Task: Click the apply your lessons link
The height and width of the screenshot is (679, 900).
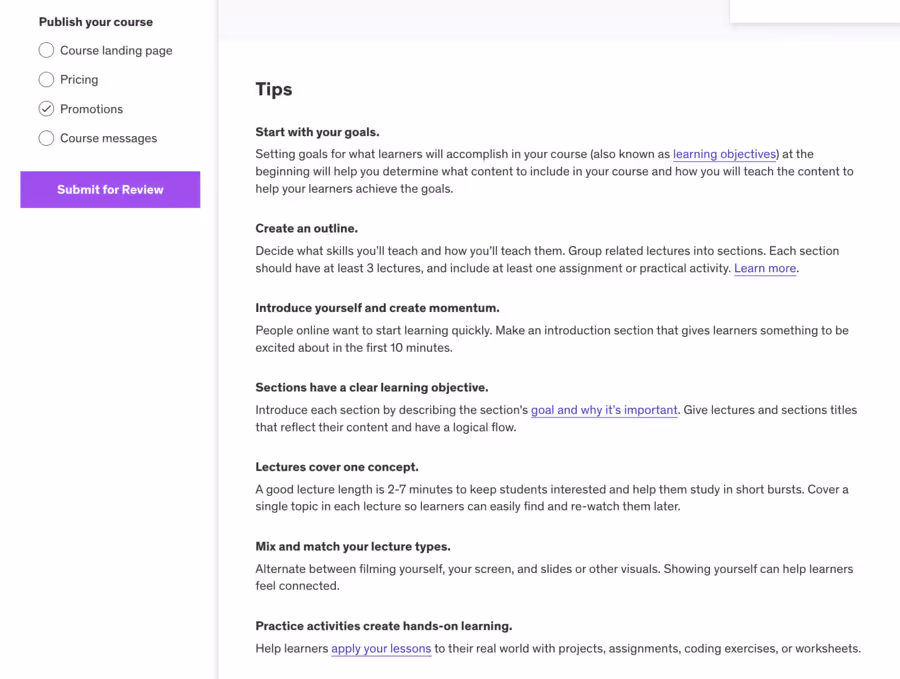Action: [x=381, y=648]
